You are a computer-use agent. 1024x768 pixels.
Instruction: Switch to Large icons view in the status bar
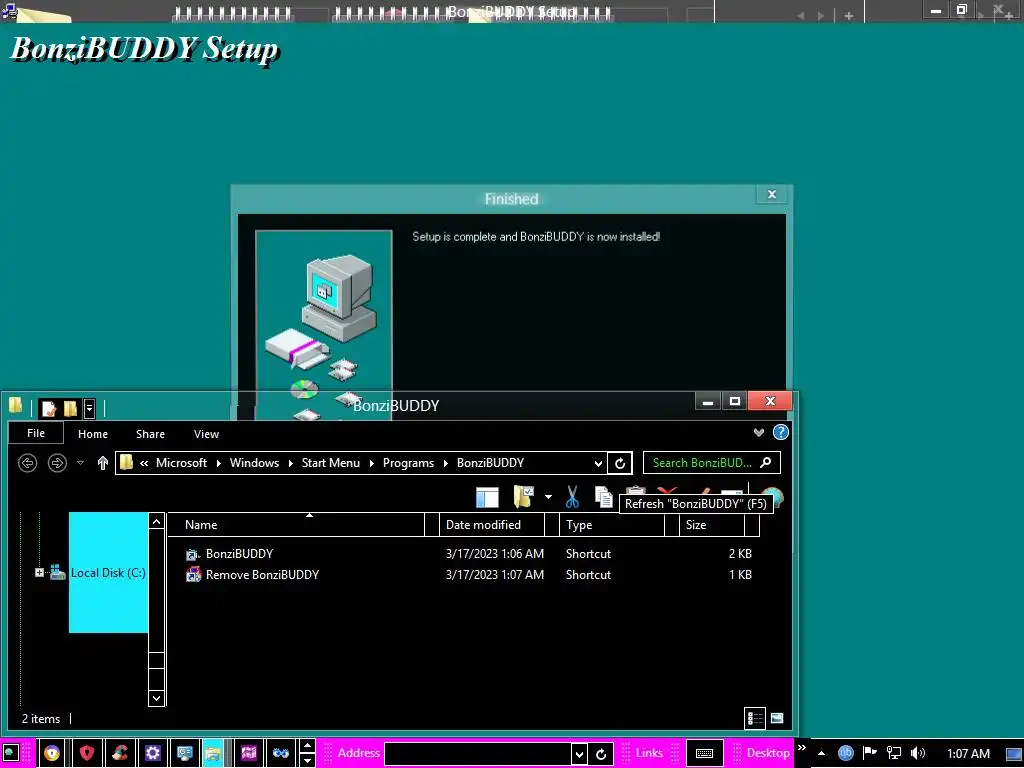pyautogui.click(x=777, y=718)
